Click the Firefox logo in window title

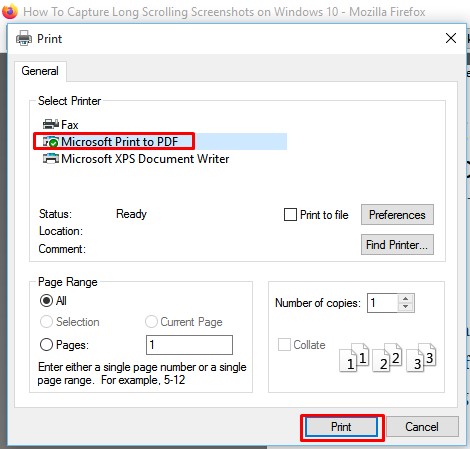(10, 12)
